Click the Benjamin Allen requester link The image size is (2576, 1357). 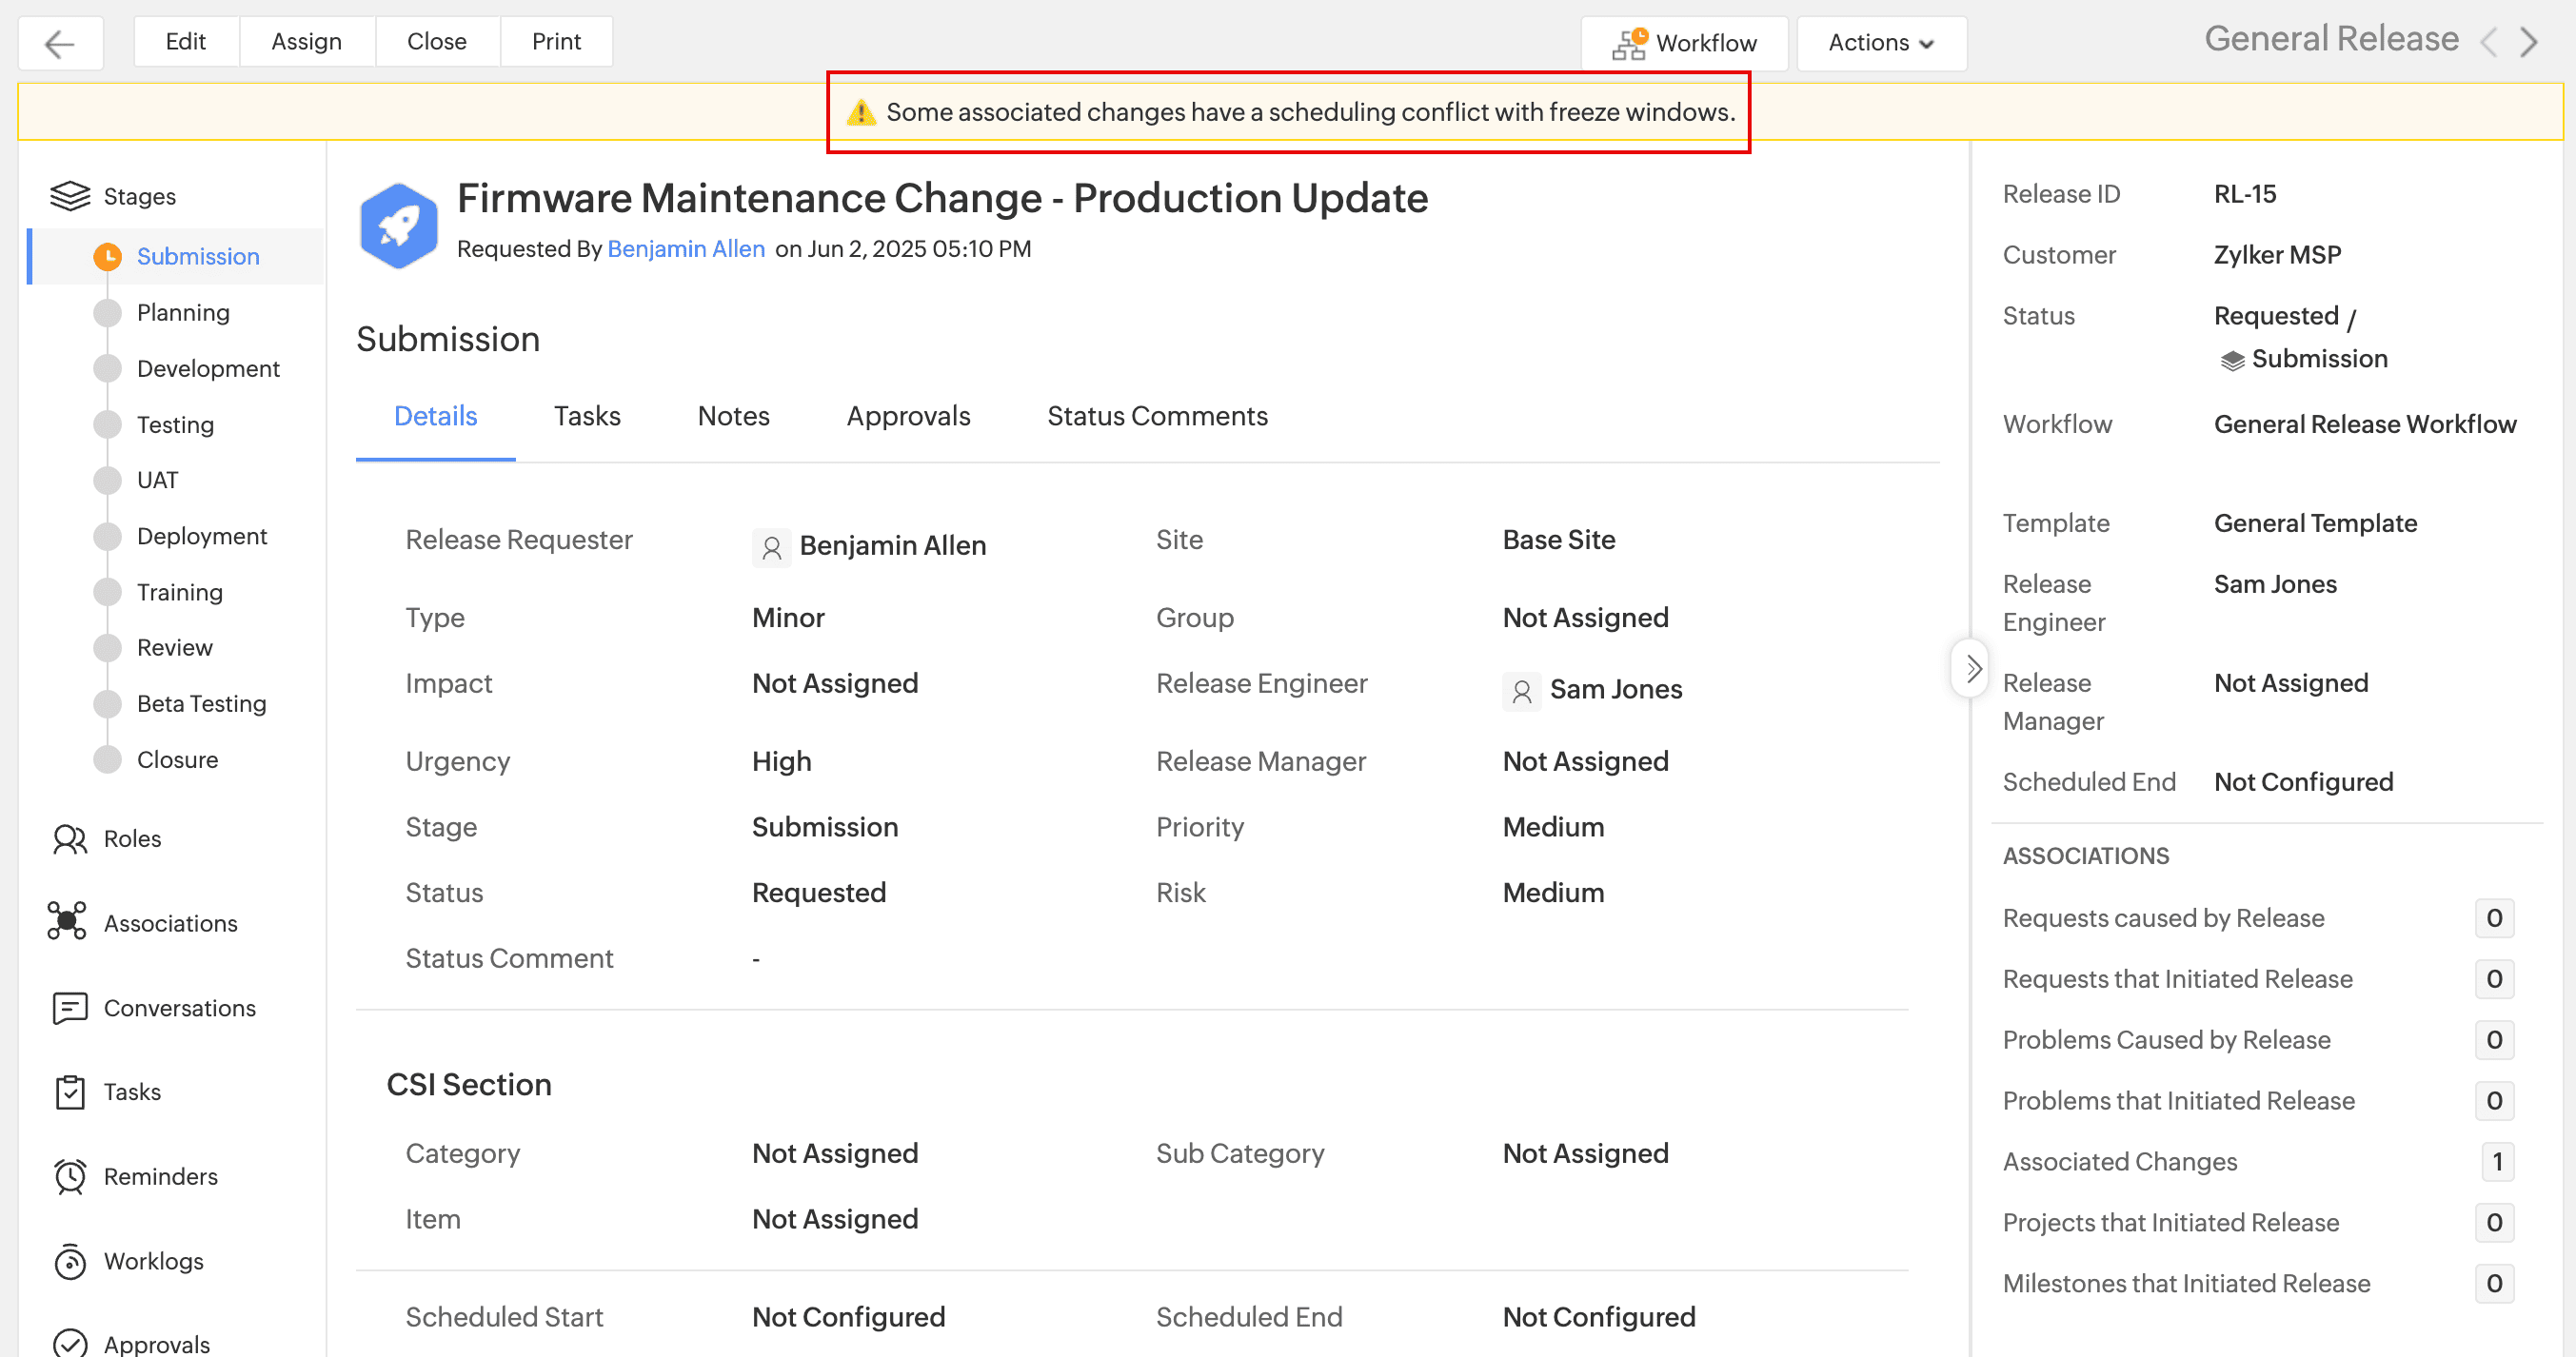tap(685, 248)
